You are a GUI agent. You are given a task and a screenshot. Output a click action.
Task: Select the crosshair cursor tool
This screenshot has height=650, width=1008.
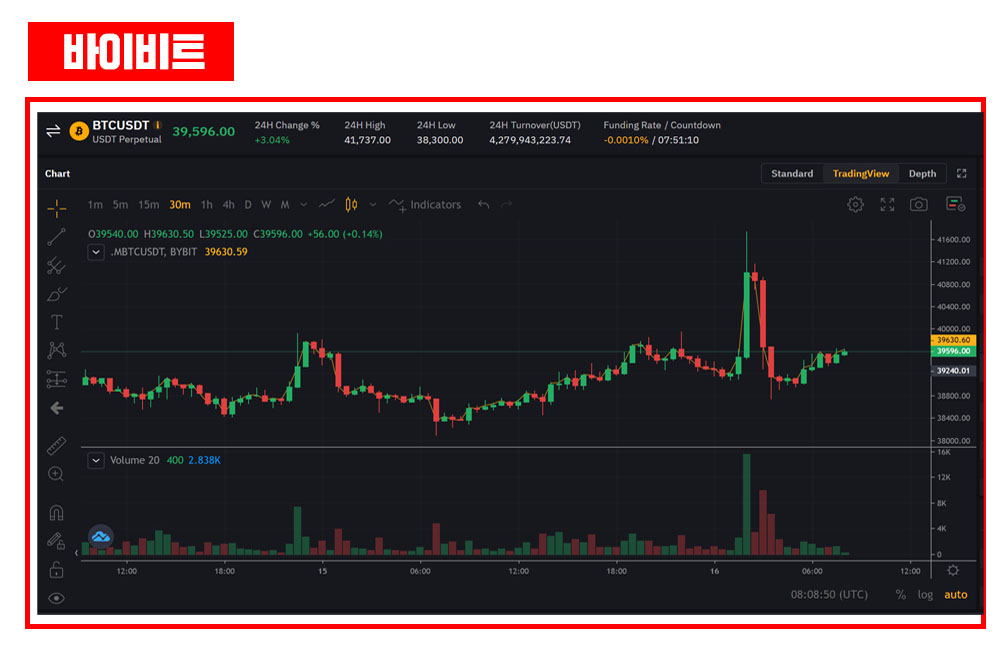click(x=57, y=208)
